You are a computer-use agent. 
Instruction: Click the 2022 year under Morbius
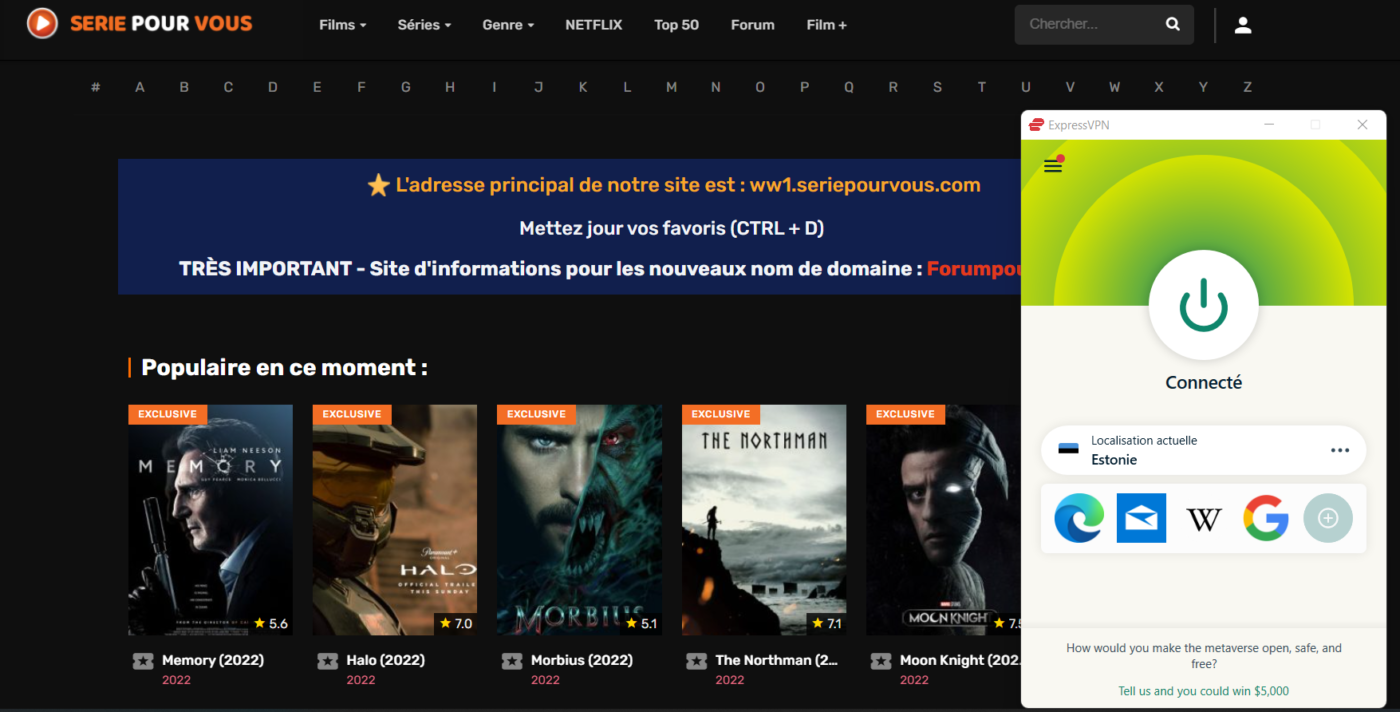click(545, 680)
